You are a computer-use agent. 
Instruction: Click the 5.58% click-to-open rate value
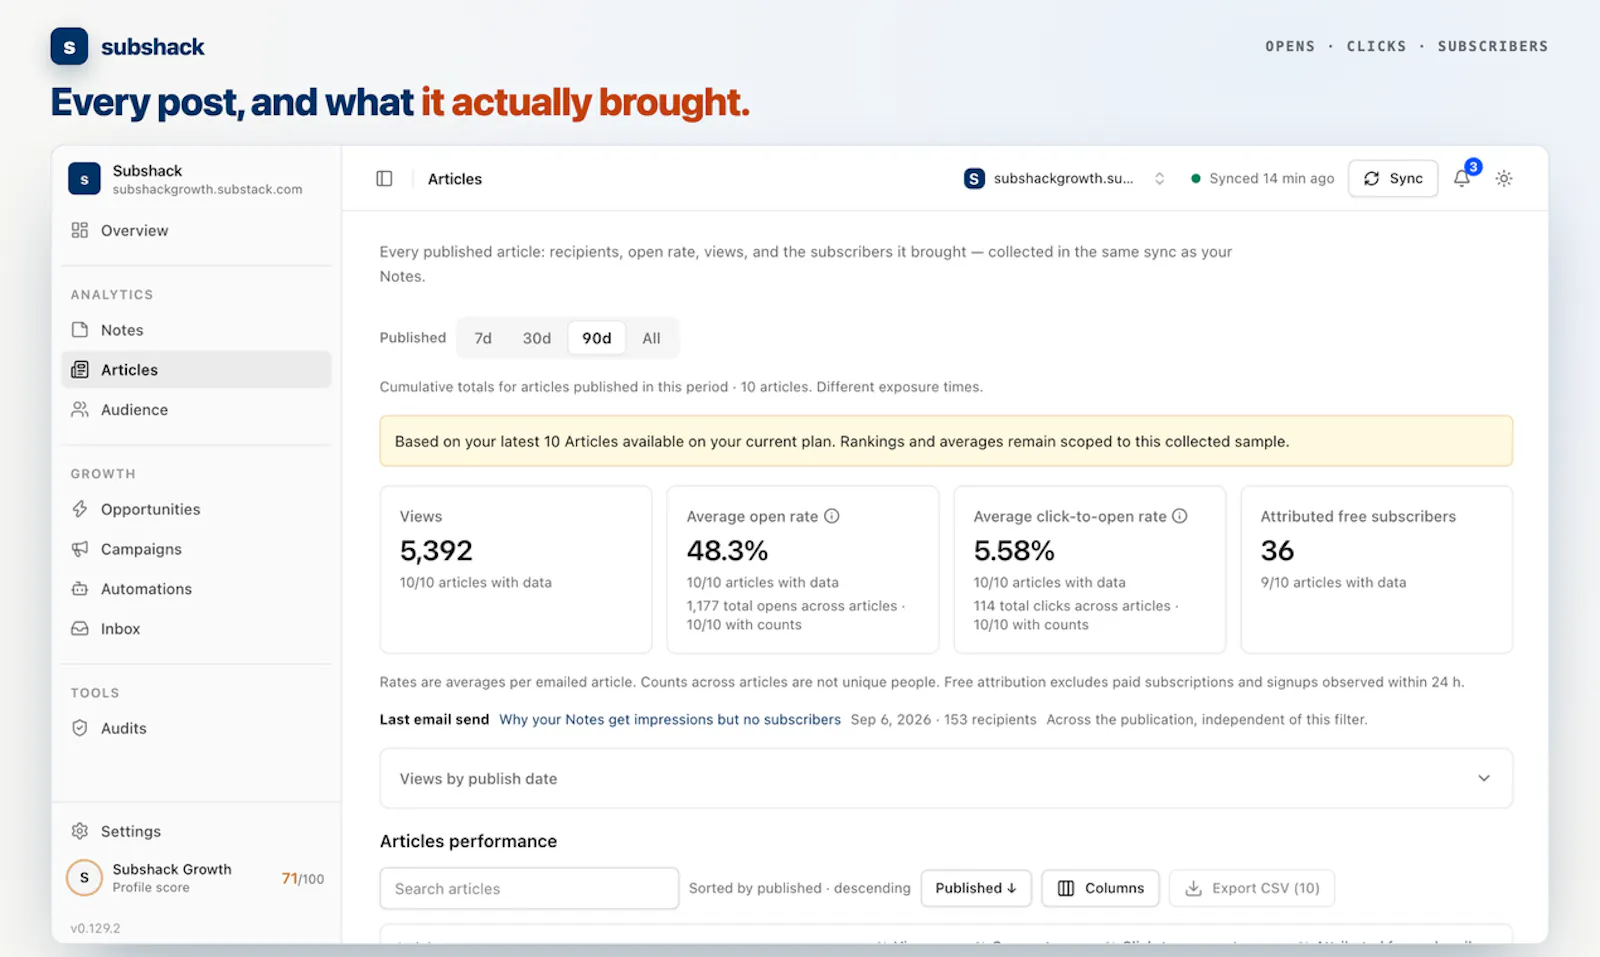pyautogui.click(x=1014, y=551)
